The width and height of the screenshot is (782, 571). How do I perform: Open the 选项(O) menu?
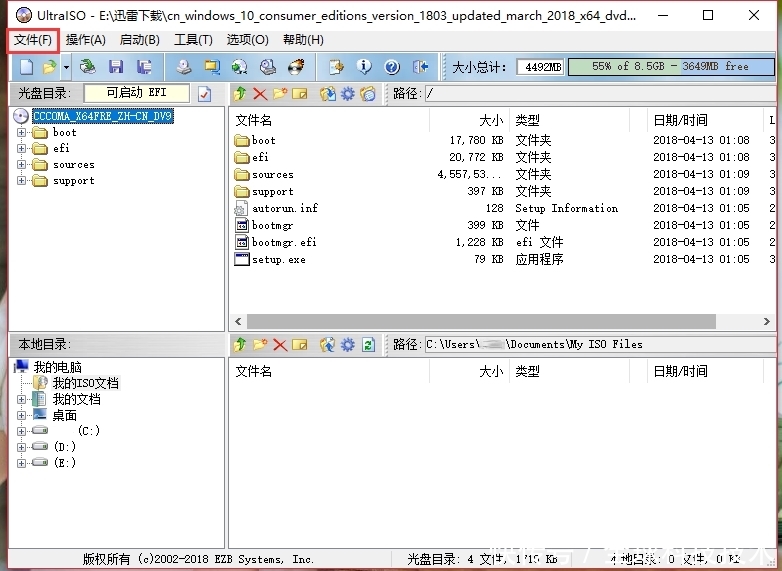(247, 40)
